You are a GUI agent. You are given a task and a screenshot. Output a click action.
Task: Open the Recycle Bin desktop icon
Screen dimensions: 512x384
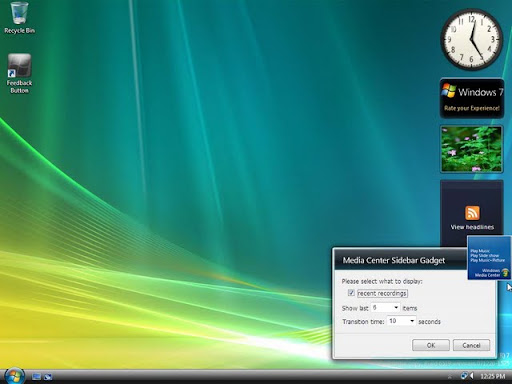[19, 17]
